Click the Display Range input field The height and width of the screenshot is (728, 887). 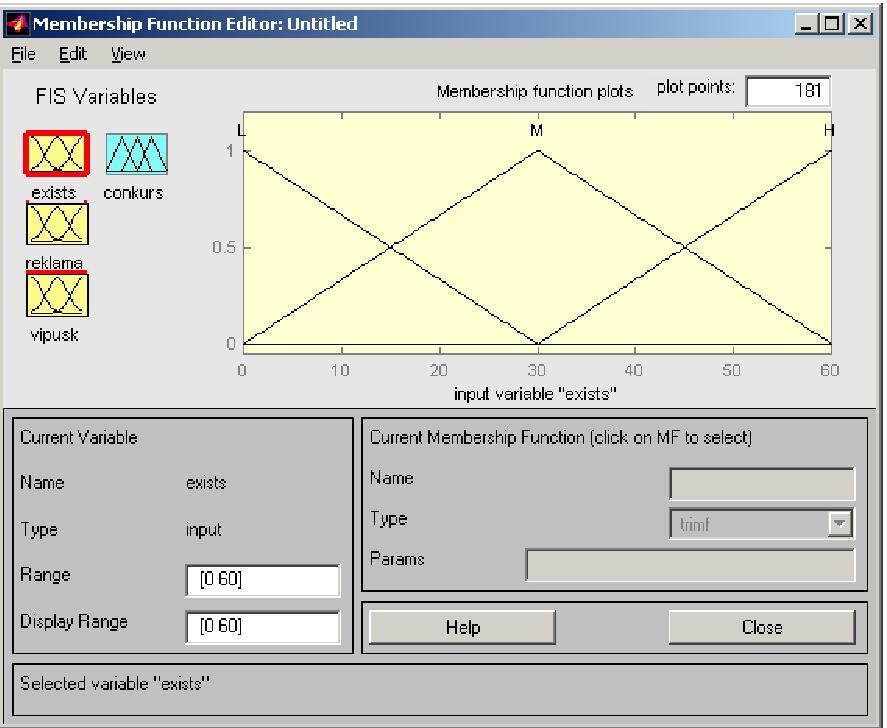(x=262, y=626)
